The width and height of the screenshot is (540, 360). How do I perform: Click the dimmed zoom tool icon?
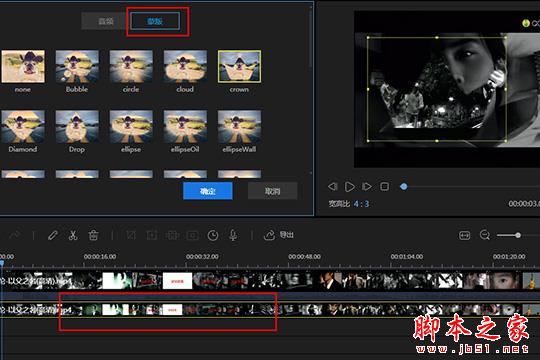click(152, 235)
